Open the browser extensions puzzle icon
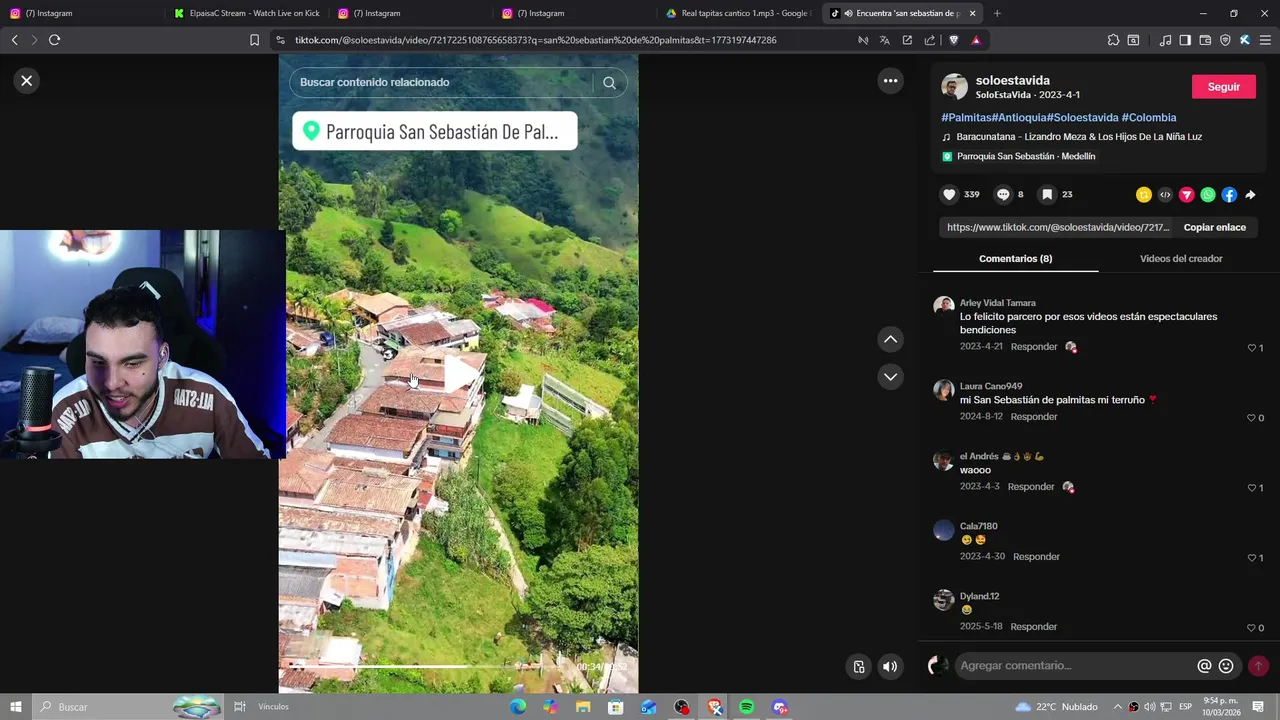 click(1113, 40)
